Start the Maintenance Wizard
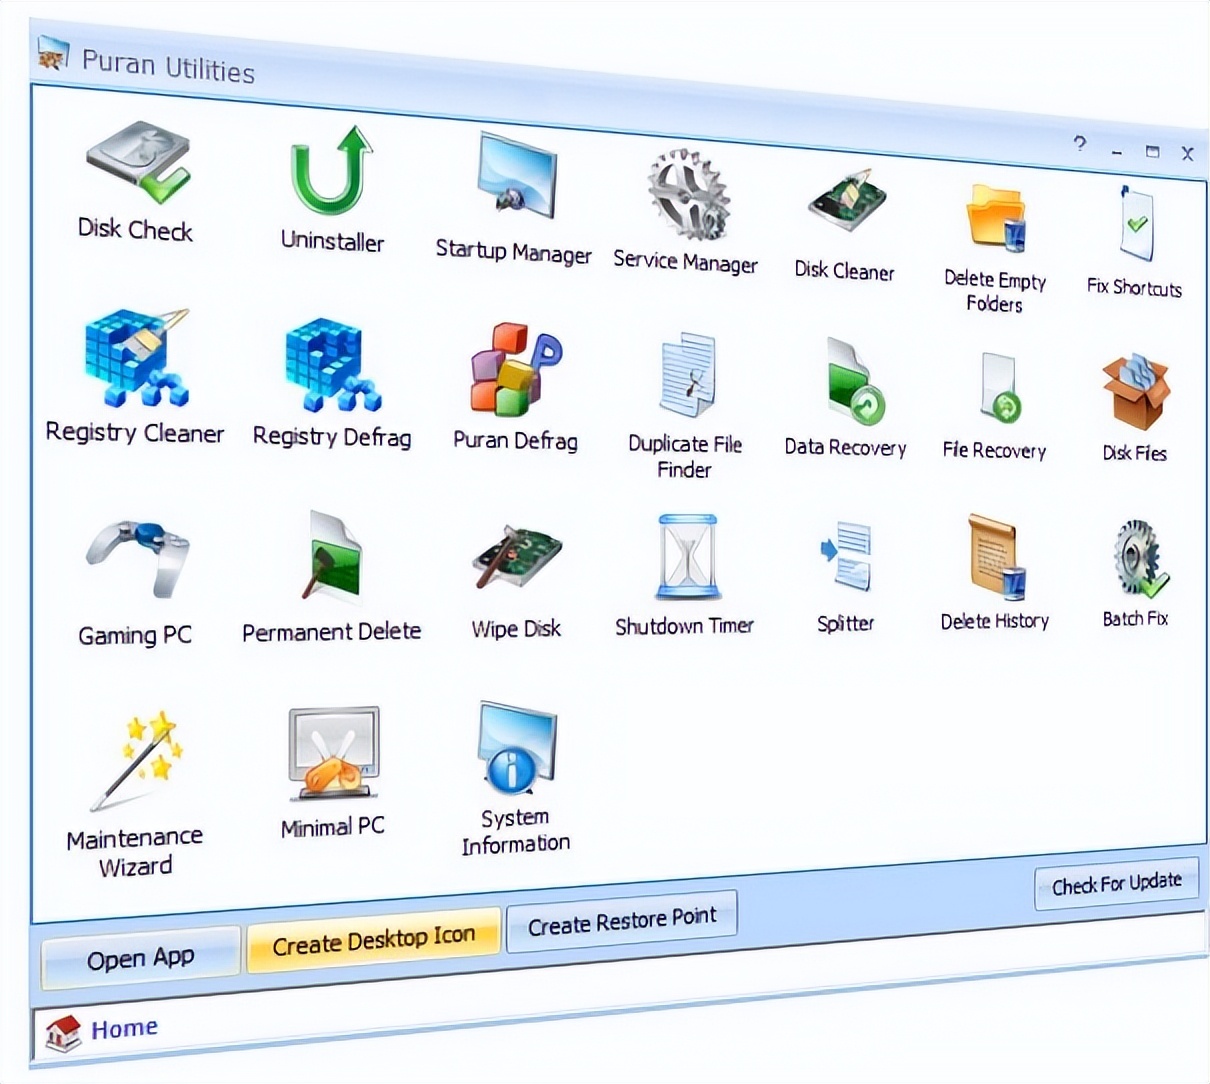Viewport: 1210px width, 1084px height. click(134, 760)
